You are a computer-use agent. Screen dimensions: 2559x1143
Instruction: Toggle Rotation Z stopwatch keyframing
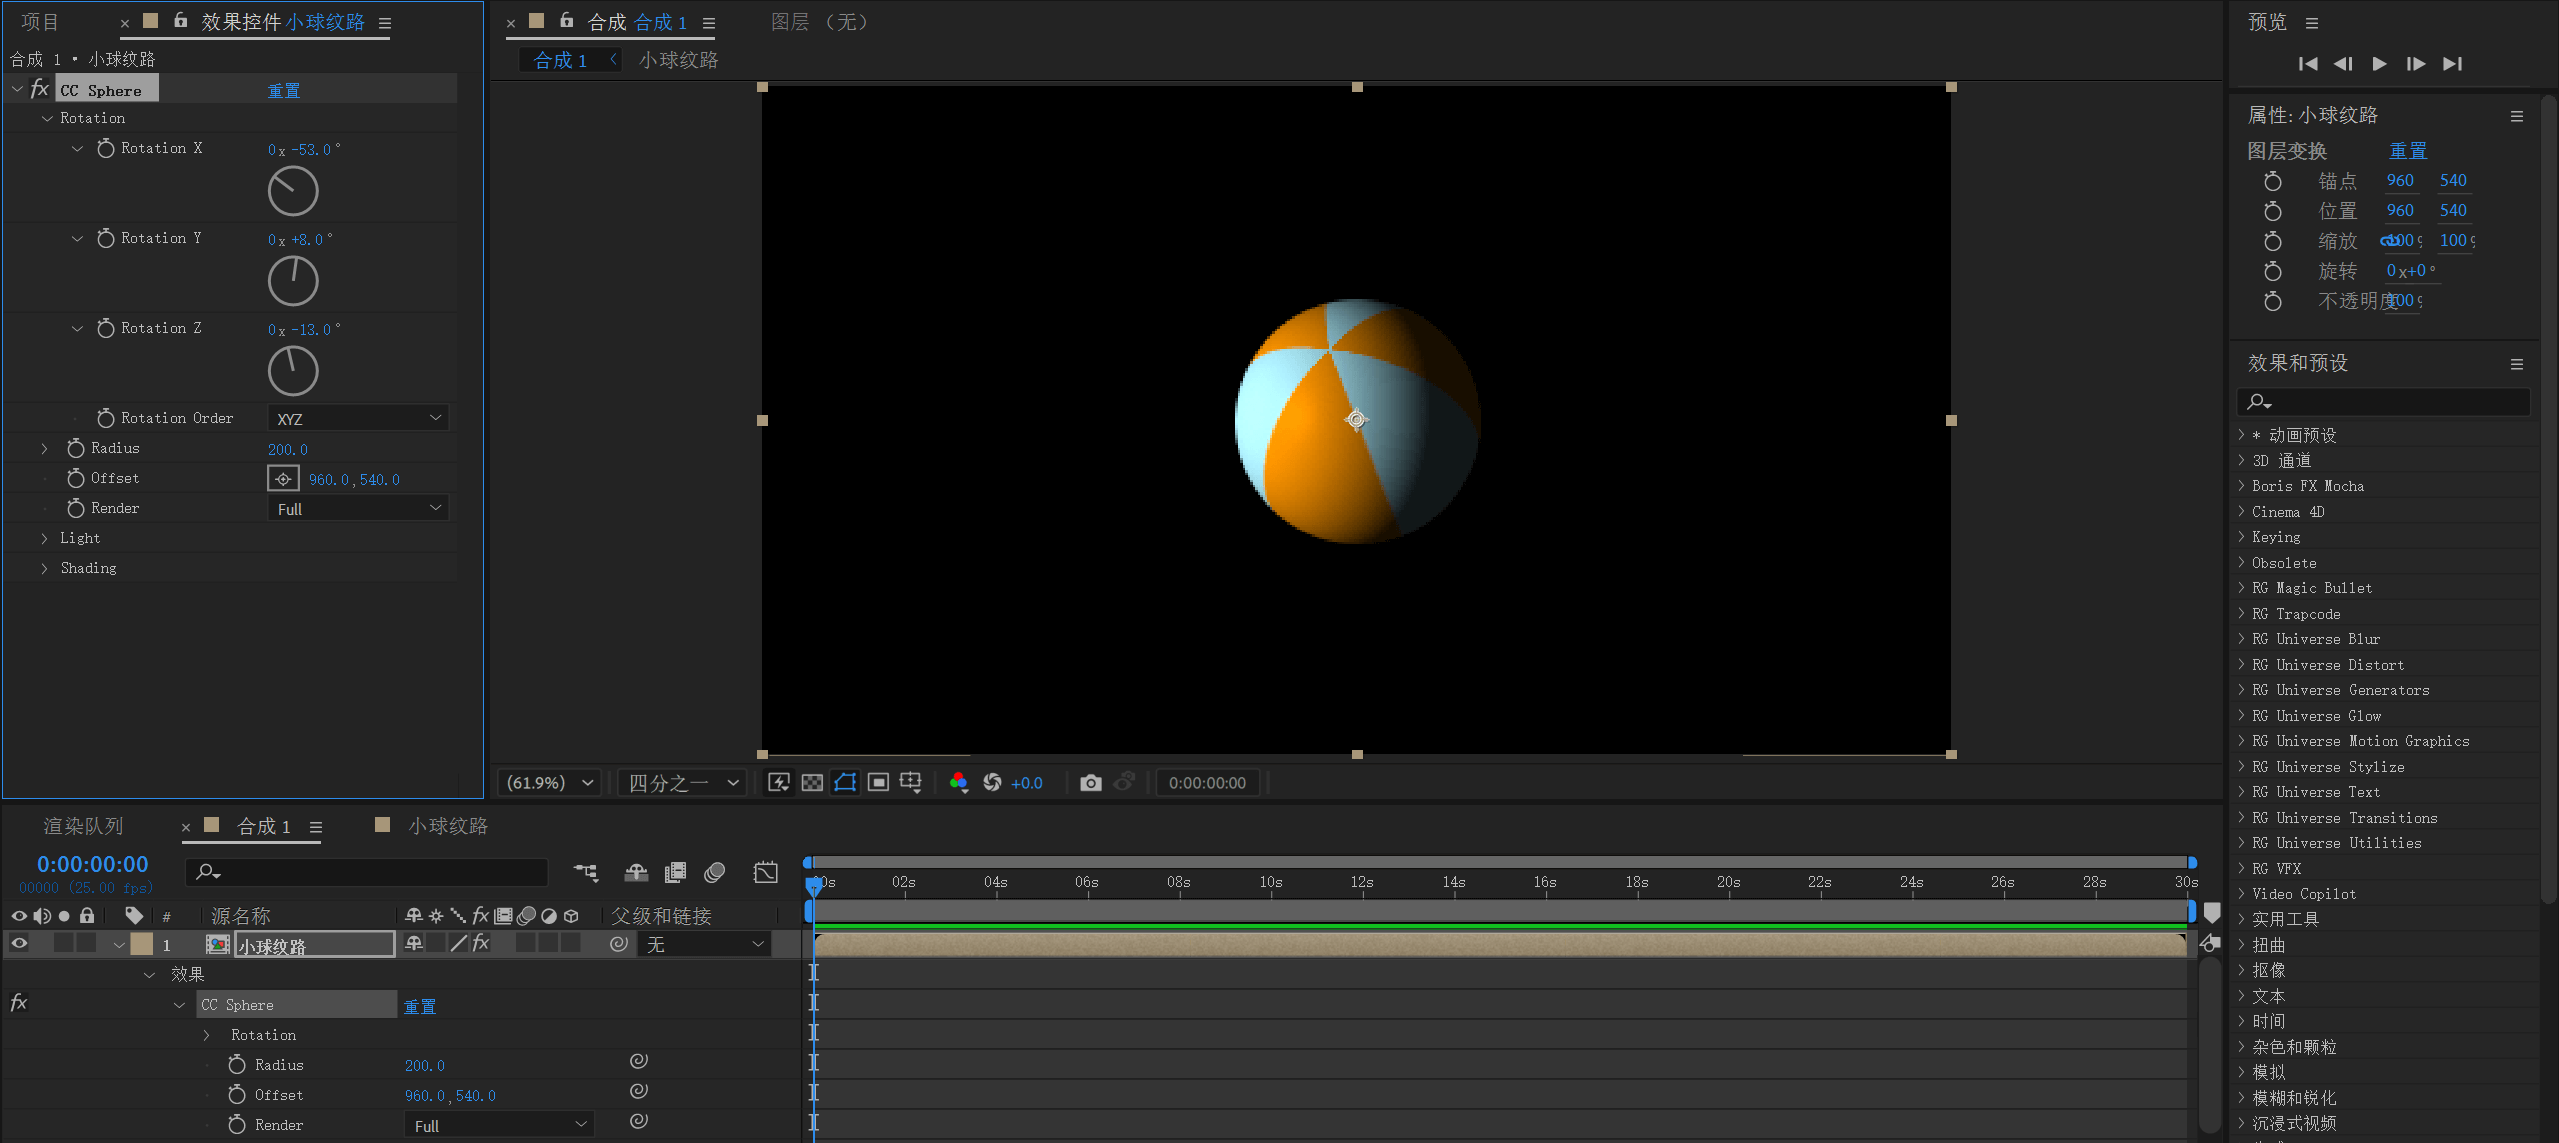pyautogui.click(x=105, y=328)
